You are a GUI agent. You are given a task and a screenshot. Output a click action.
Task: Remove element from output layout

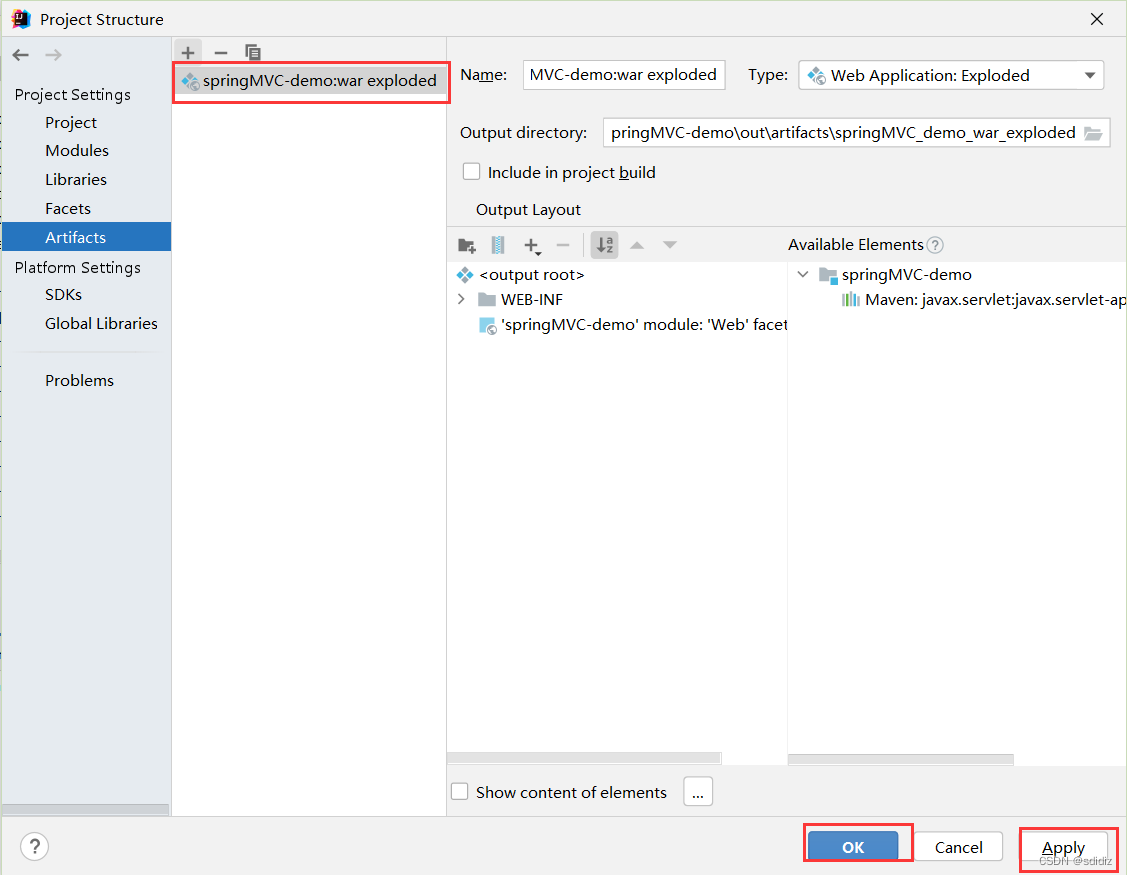pyautogui.click(x=563, y=246)
